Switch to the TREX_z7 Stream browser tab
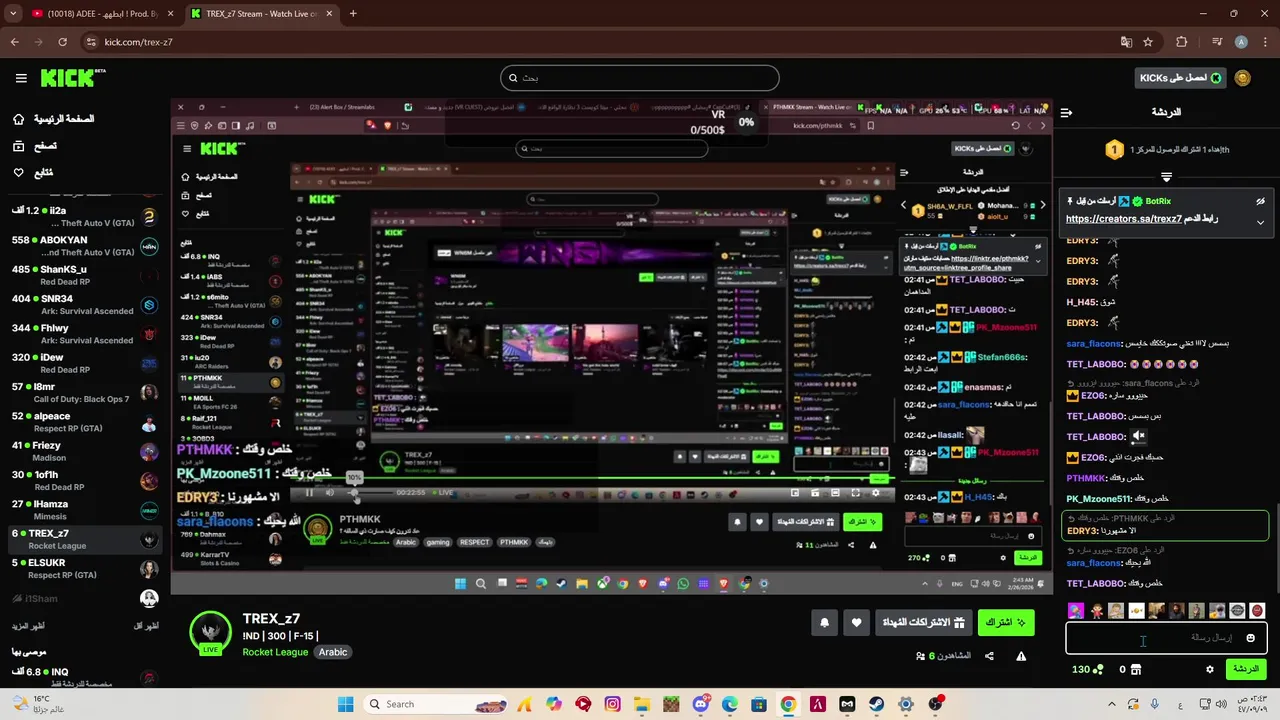1280x720 pixels. coord(260,14)
